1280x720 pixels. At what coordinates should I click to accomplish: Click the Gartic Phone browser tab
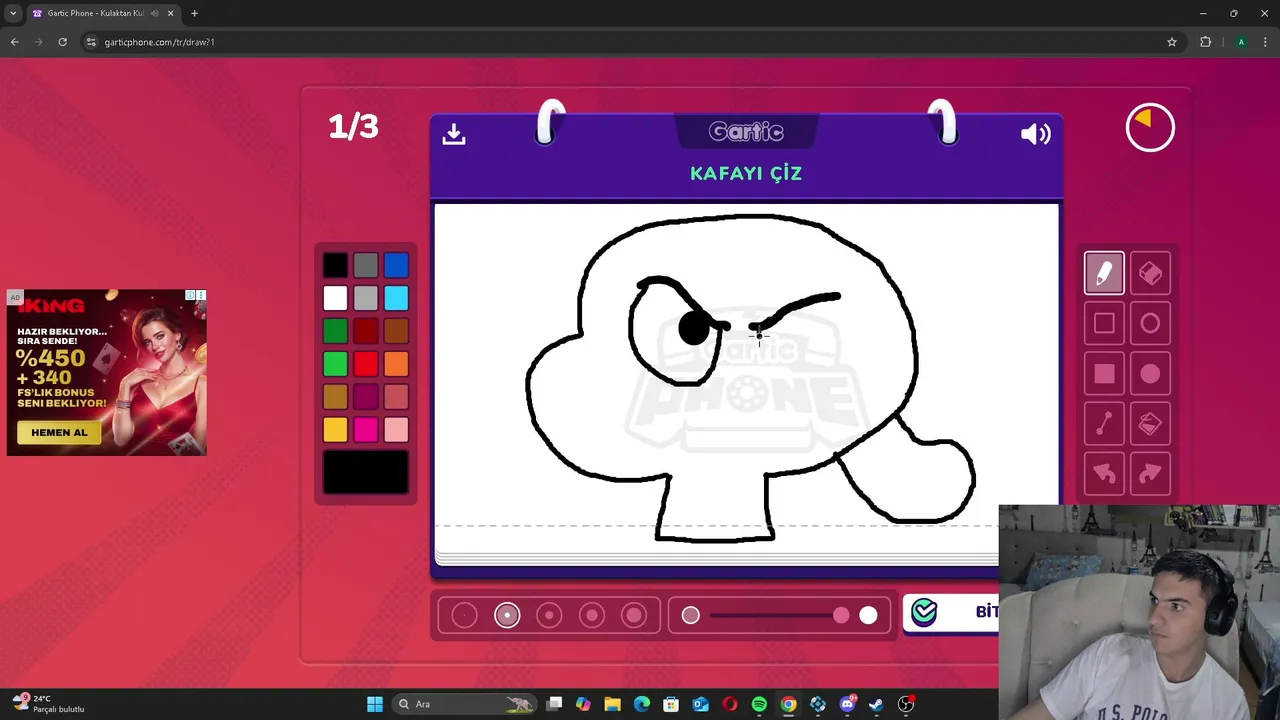coord(103,13)
